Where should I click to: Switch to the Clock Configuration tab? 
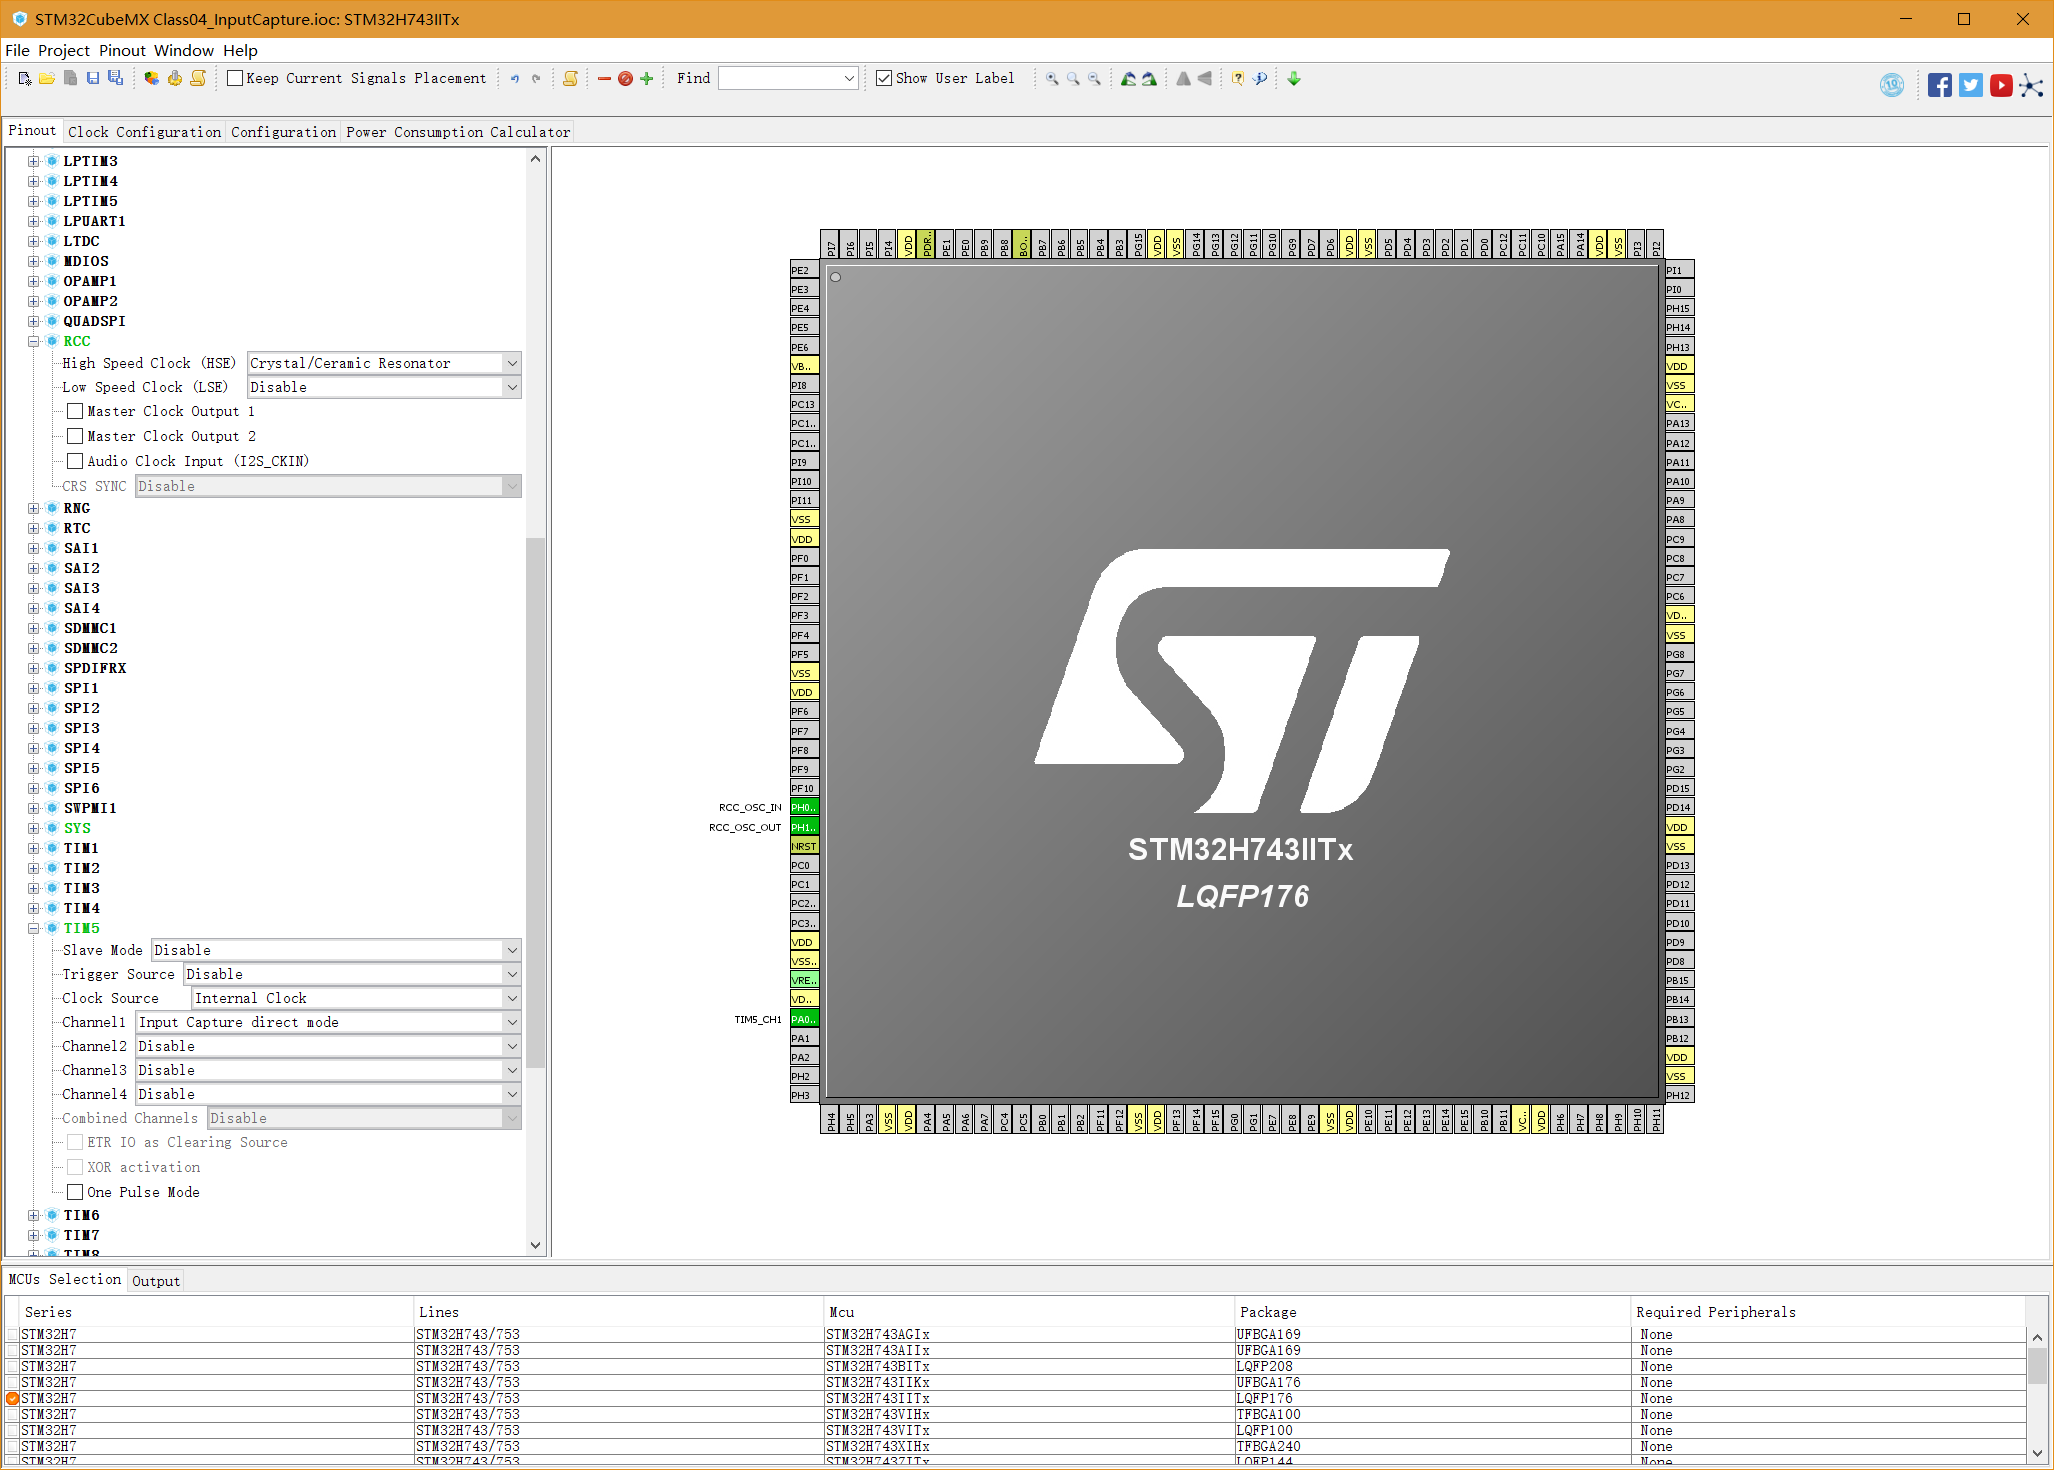(144, 131)
